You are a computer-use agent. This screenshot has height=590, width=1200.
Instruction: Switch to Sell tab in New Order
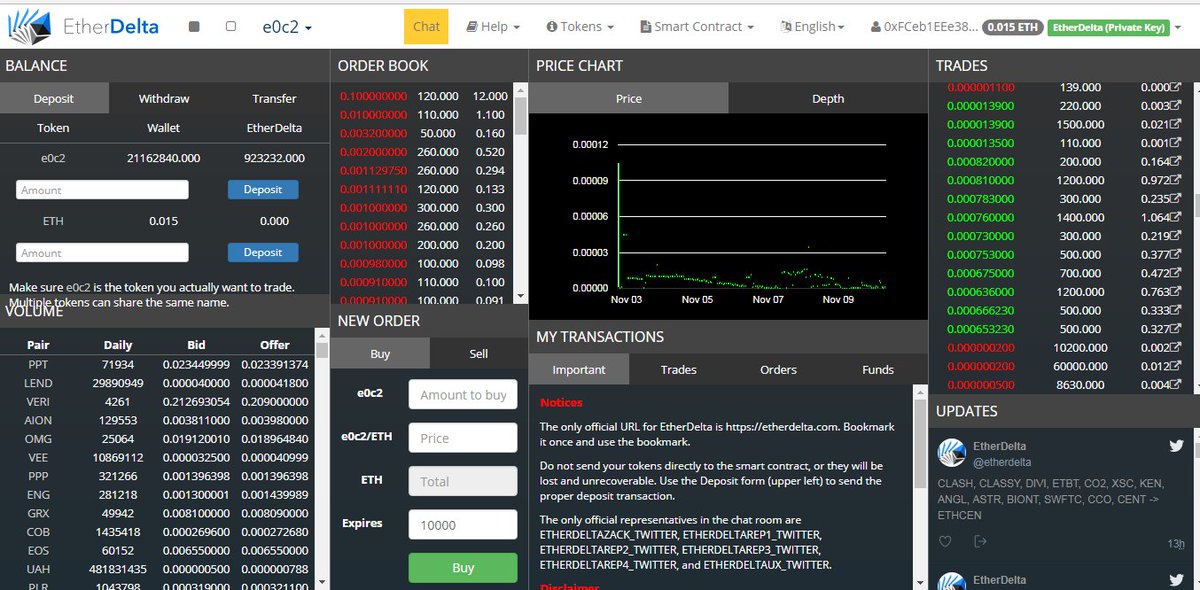479,354
